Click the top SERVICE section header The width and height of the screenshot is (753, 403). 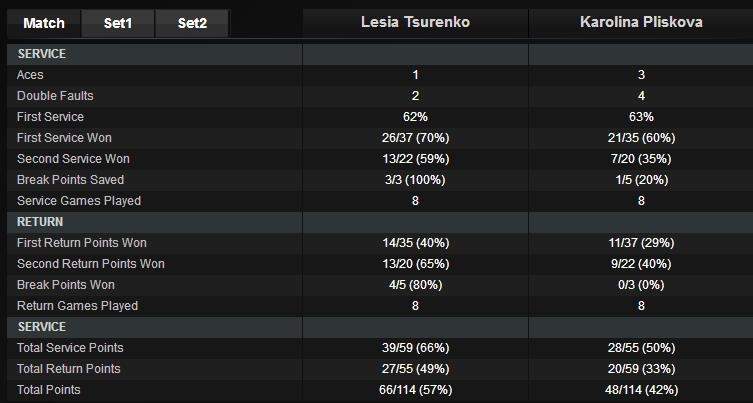click(x=42, y=54)
